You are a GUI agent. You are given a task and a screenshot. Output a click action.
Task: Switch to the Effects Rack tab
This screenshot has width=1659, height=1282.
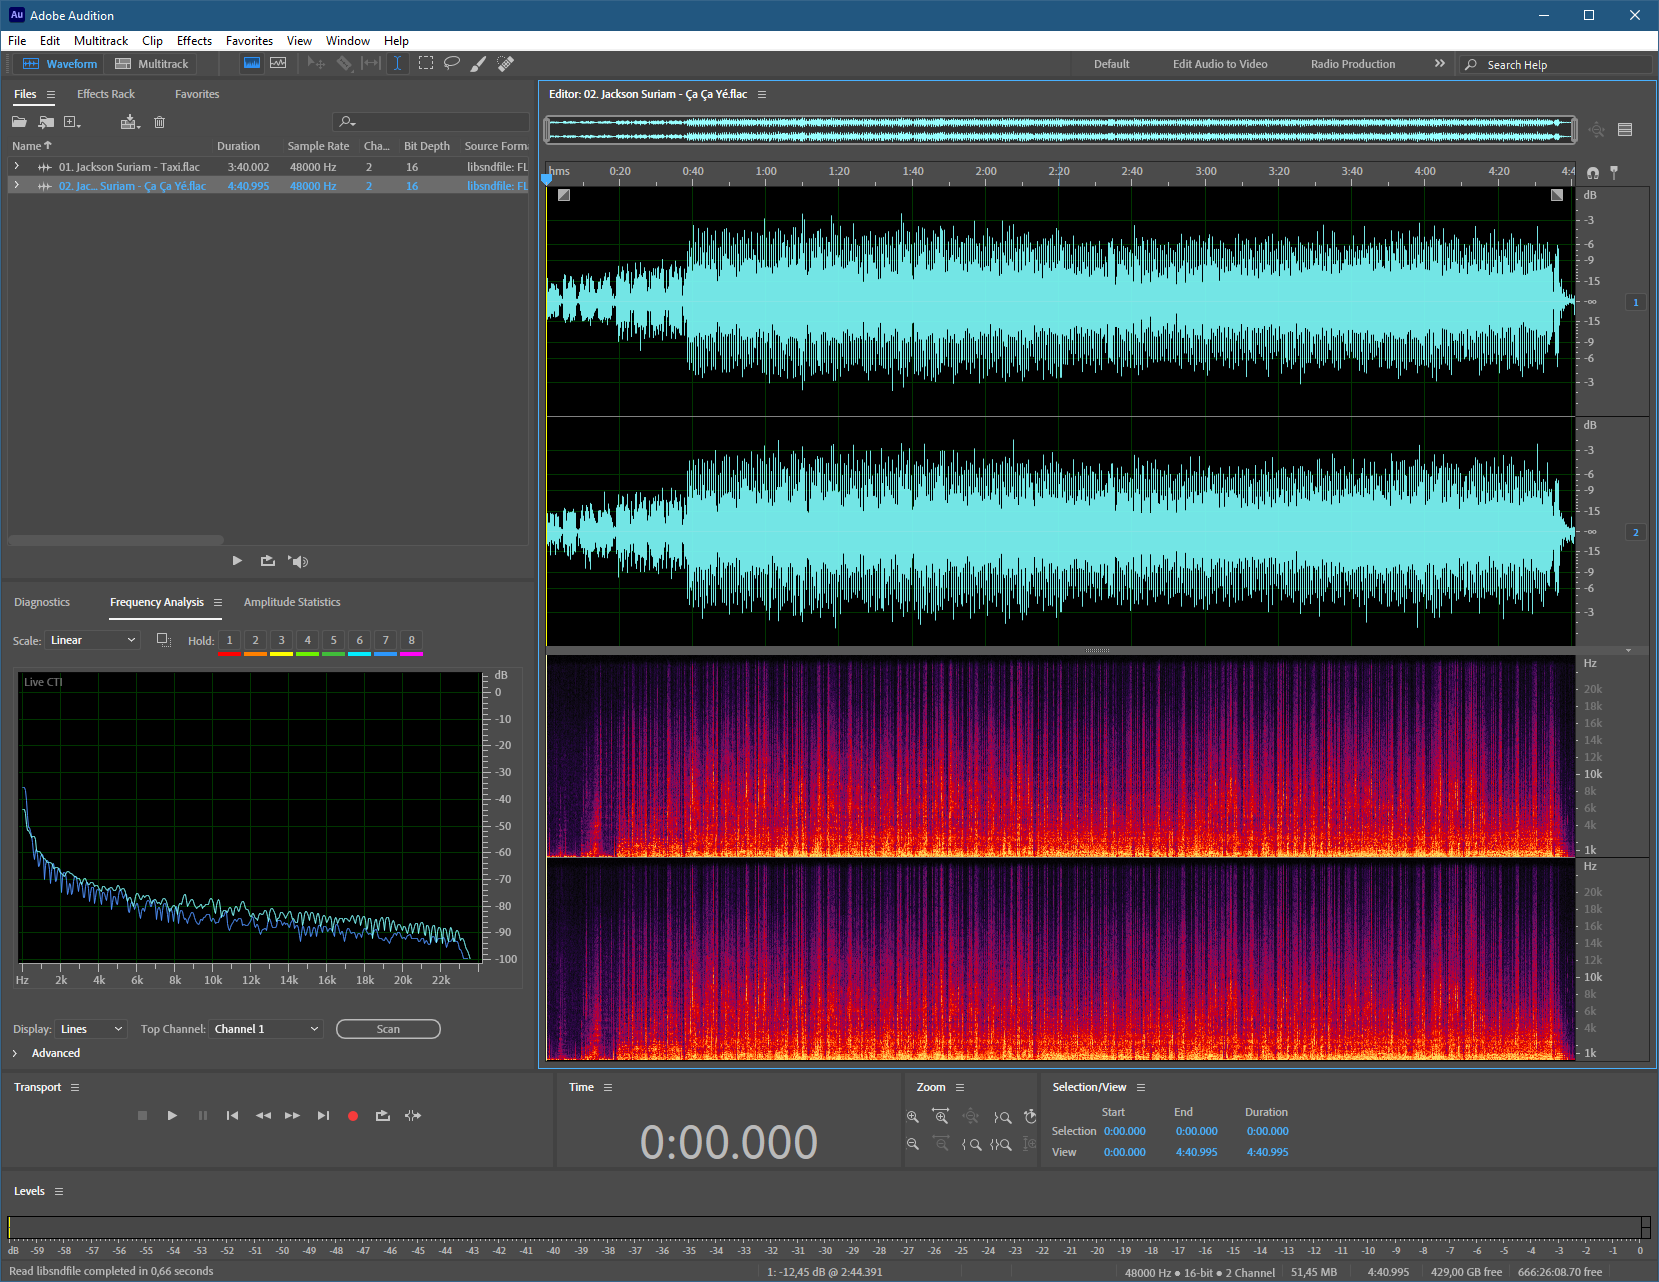point(106,94)
